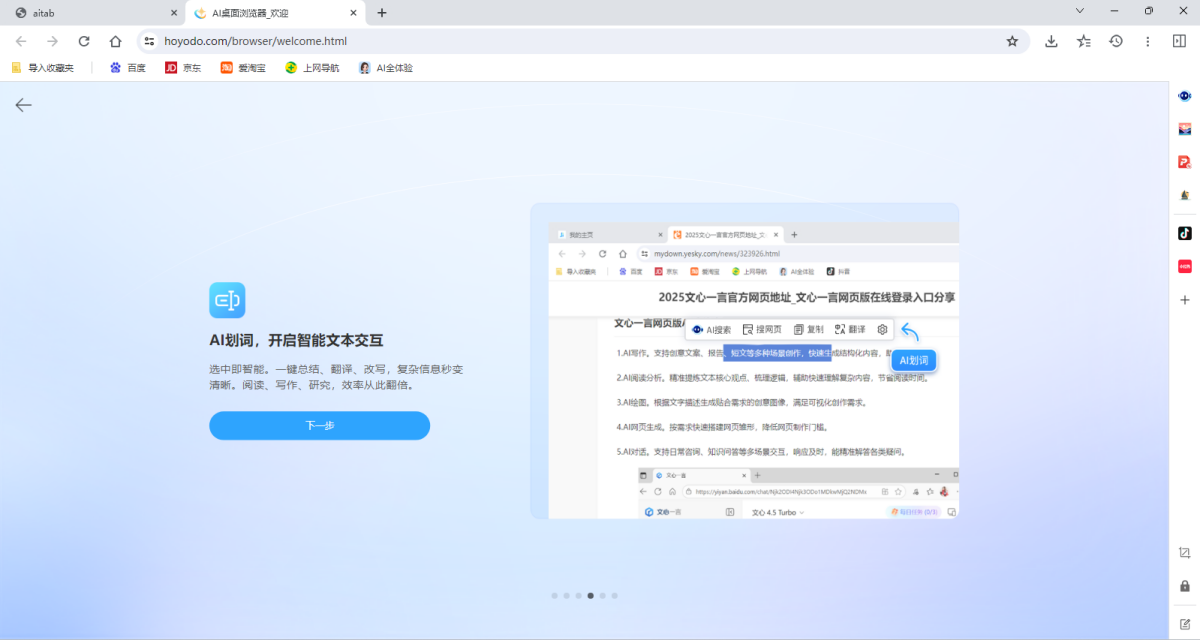Go to the last carousel page dot
The image size is (1200, 640).
(x=615, y=595)
